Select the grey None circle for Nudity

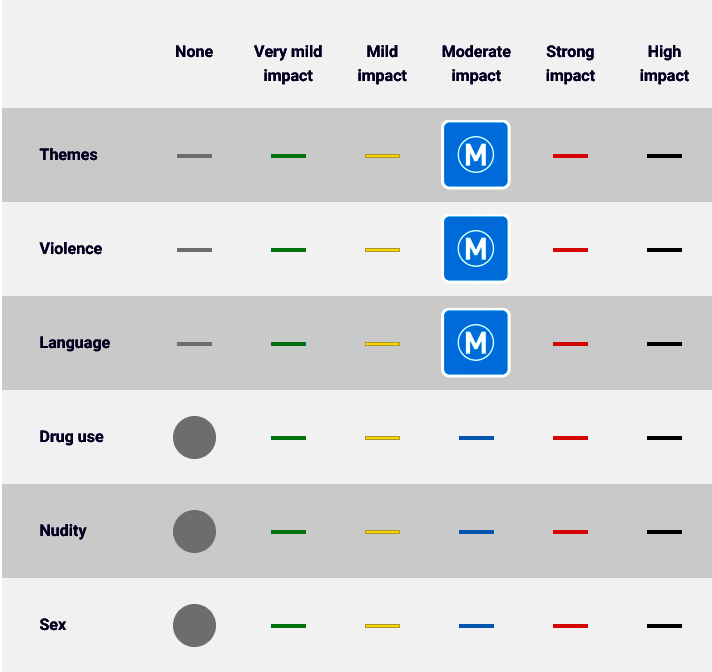(x=194, y=531)
